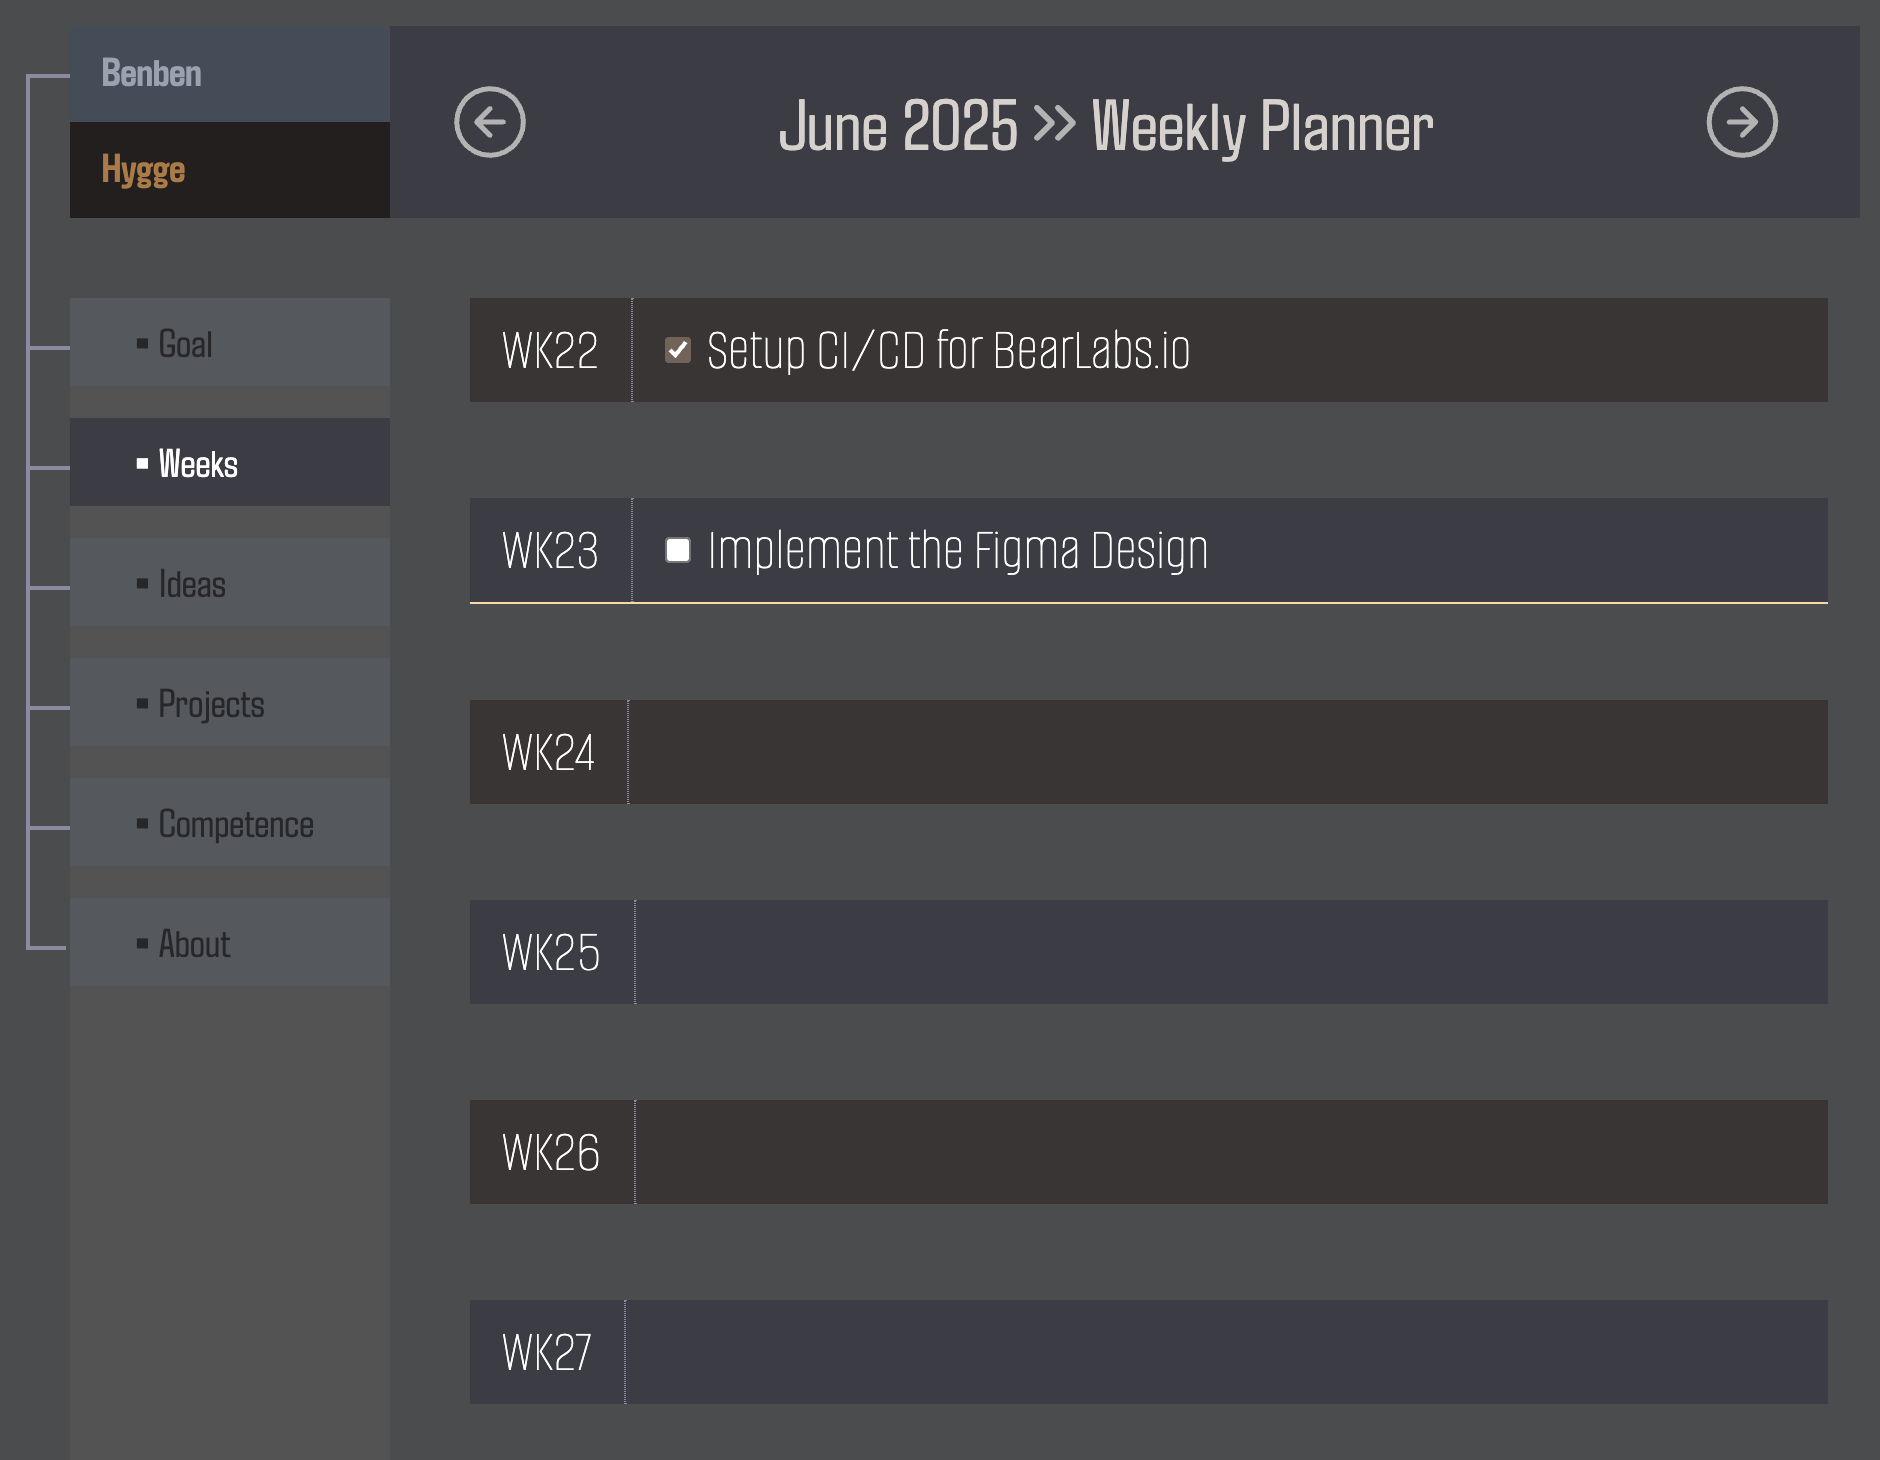Screen dimensions: 1880x1460
Task: Uncheck the Setup CI/CD for BearLabs.io task
Action: point(678,350)
